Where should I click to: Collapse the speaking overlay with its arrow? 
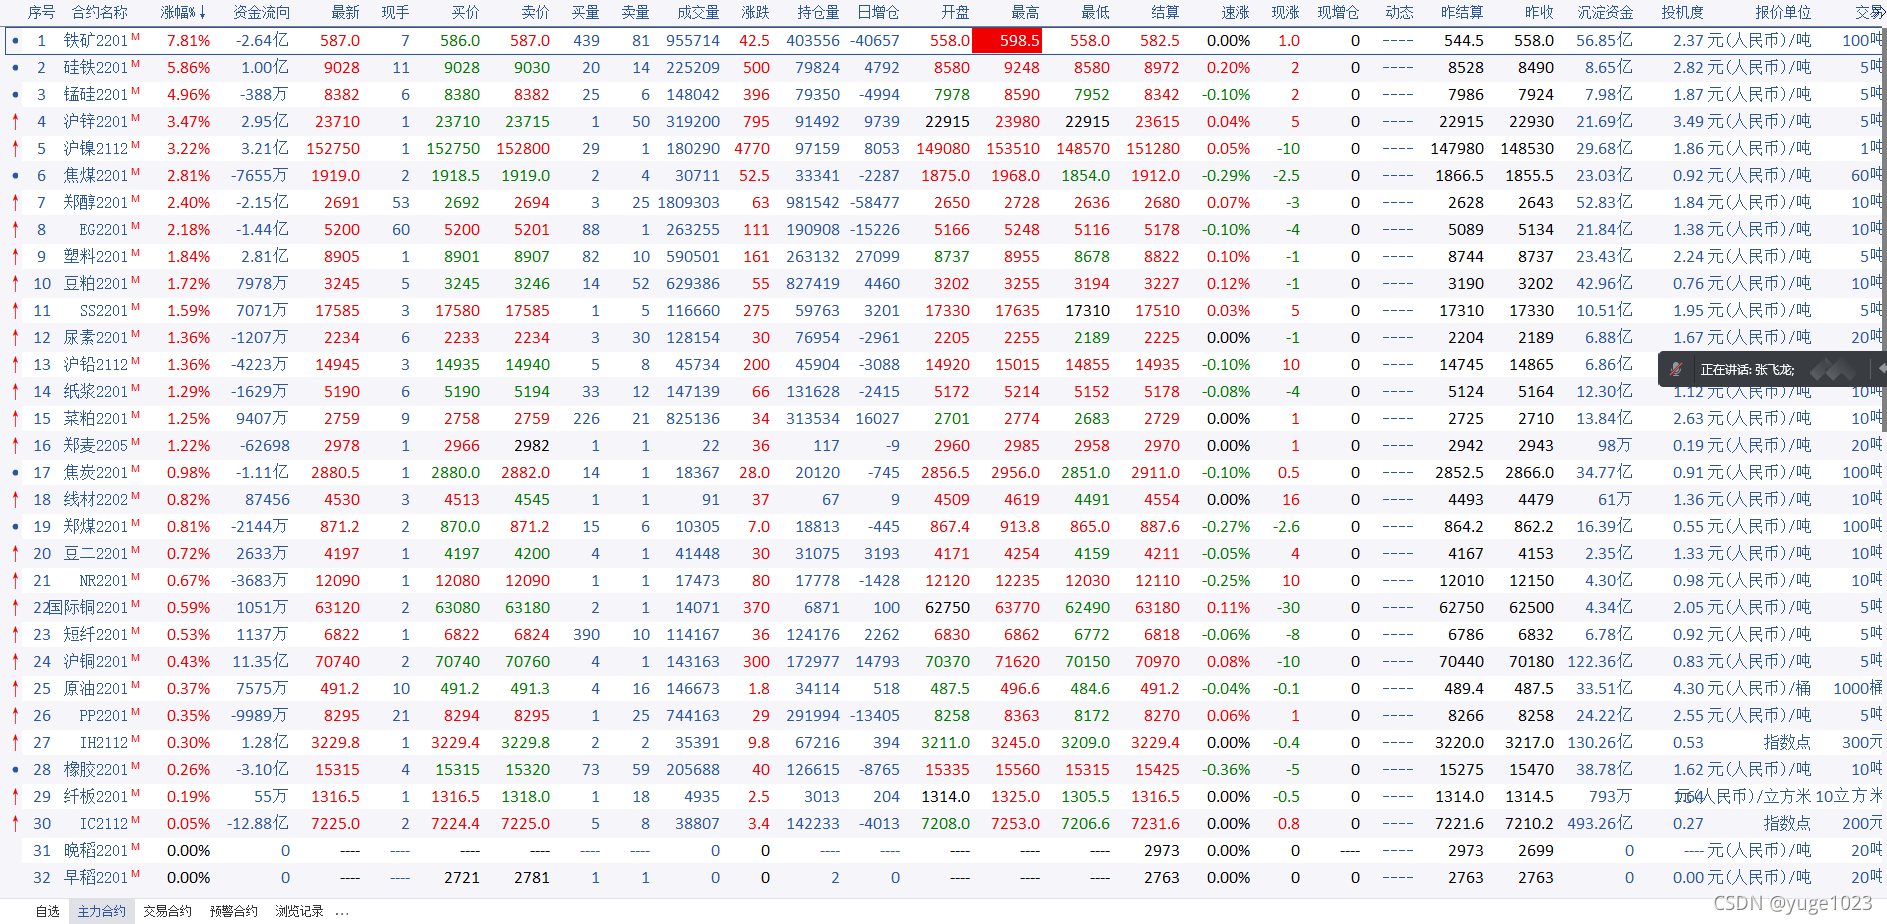pyautogui.click(x=1881, y=369)
